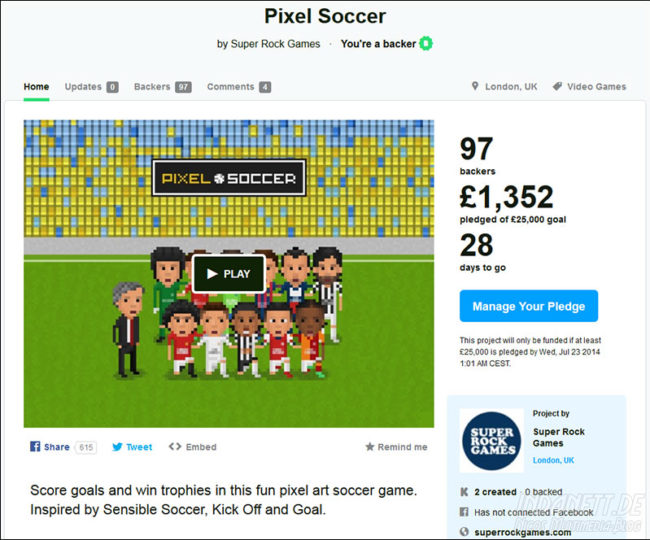Open the Super Rock Games creator link
The image size is (650, 540).
pos(559,437)
